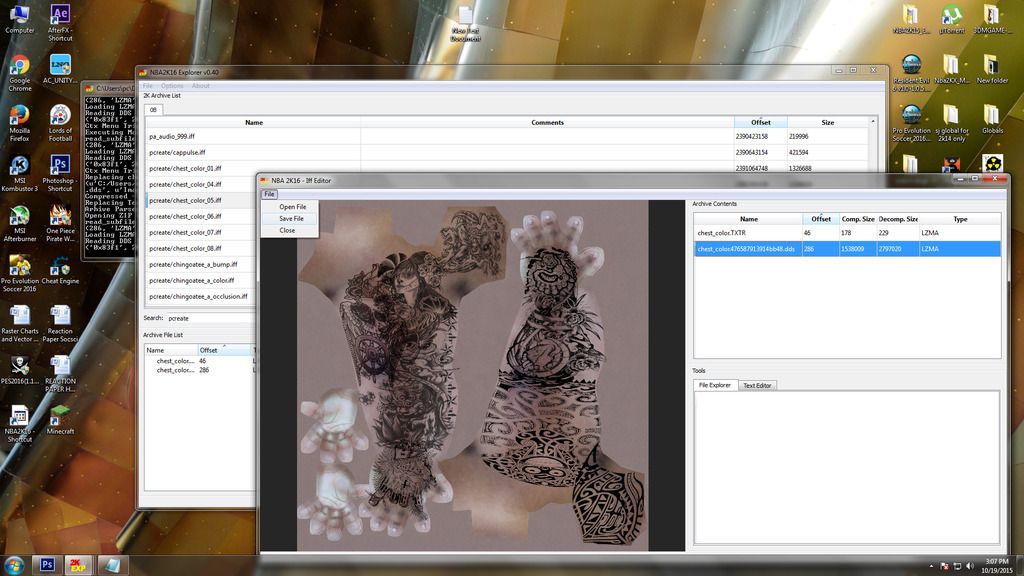The height and width of the screenshot is (576, 1024).
Task: Open Options menu in NBA2K16 Explorer
Action: [x=172, y=86]
